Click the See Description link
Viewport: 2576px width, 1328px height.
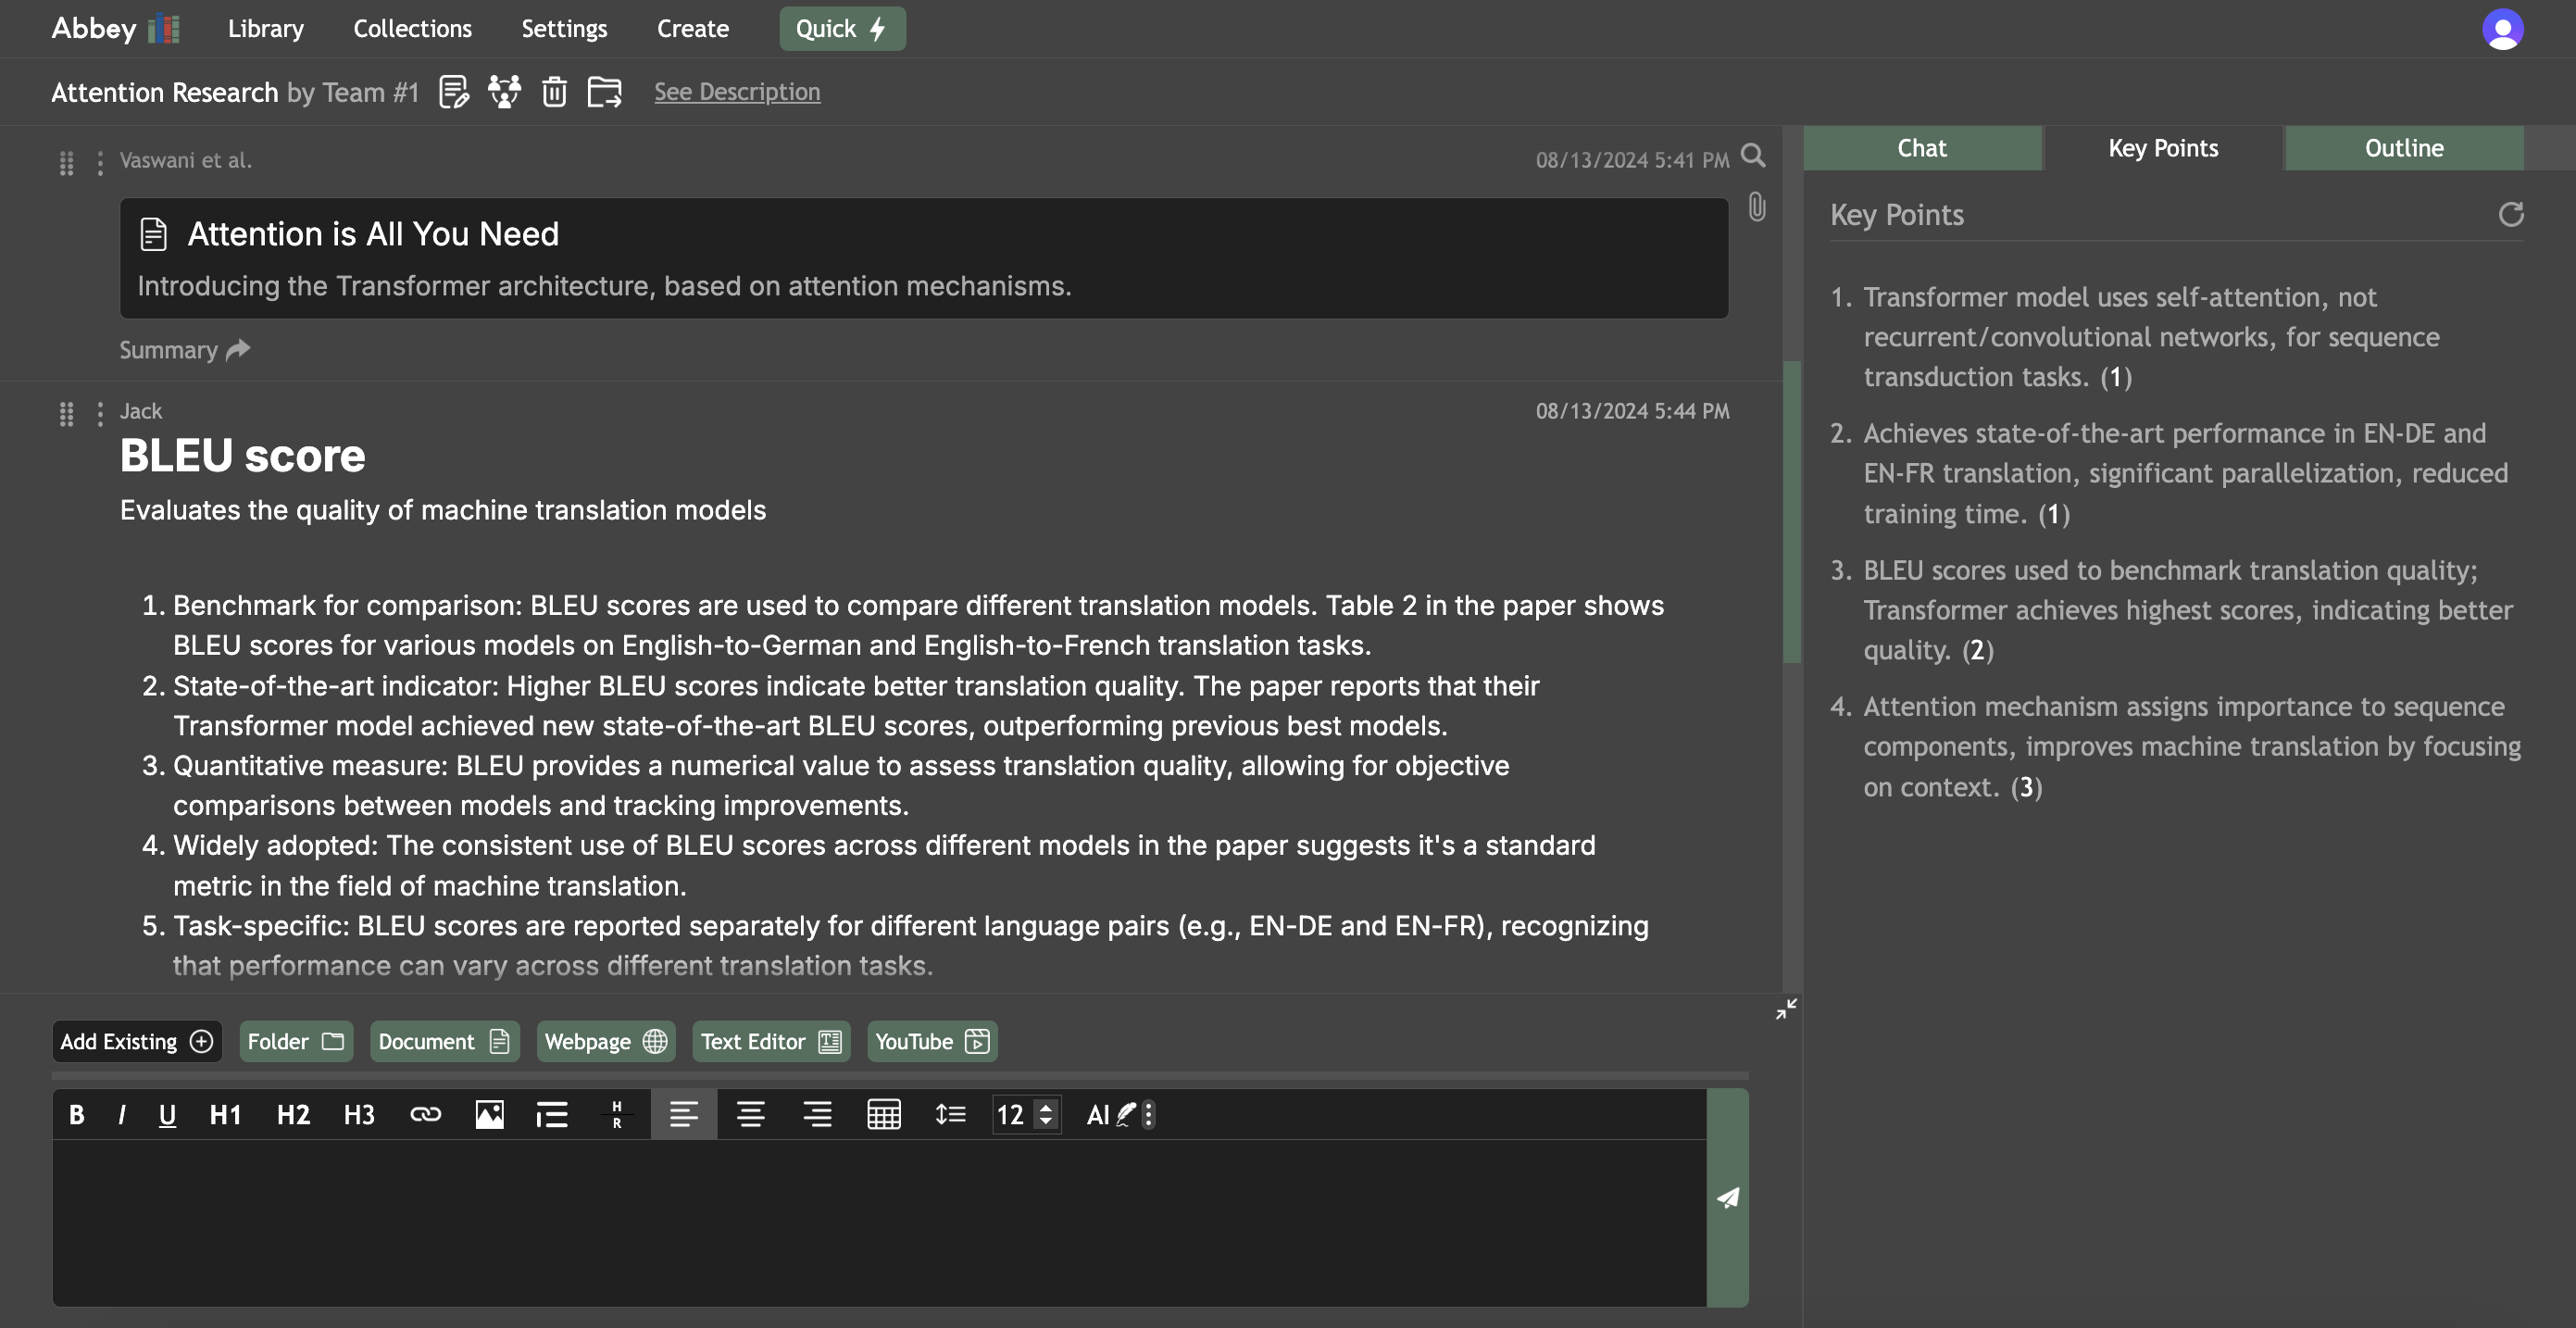point(736,92)
